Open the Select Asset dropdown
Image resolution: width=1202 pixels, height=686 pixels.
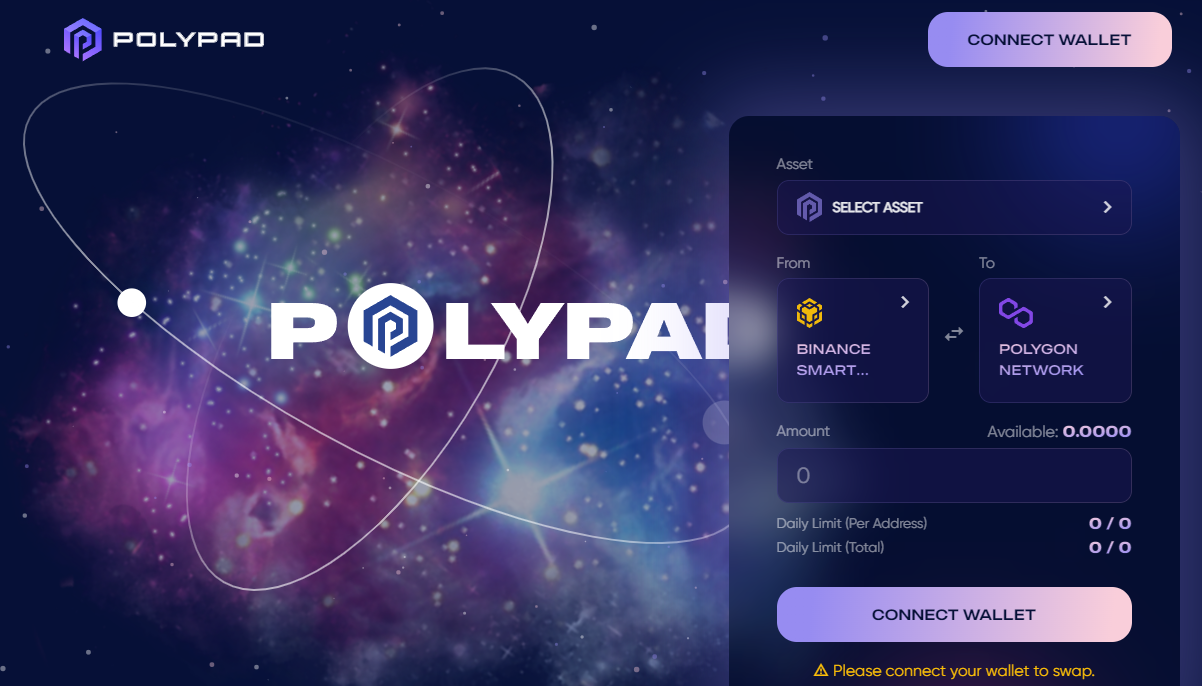(x=954, y=207)
